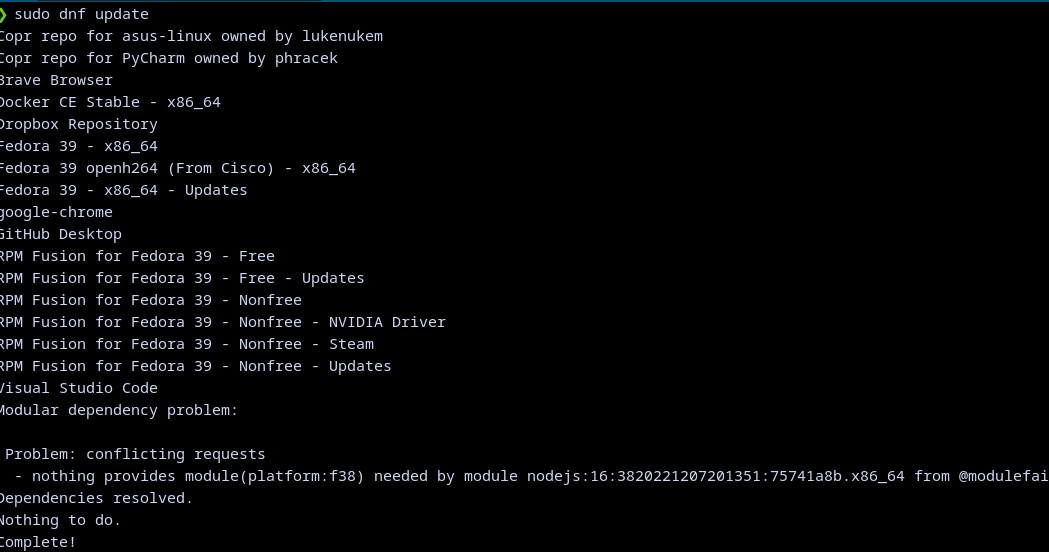Viewport: 1049px width, 552px height.
Task: Click the "Dependencies resolved." output line
Action: (x=96, y=498)
